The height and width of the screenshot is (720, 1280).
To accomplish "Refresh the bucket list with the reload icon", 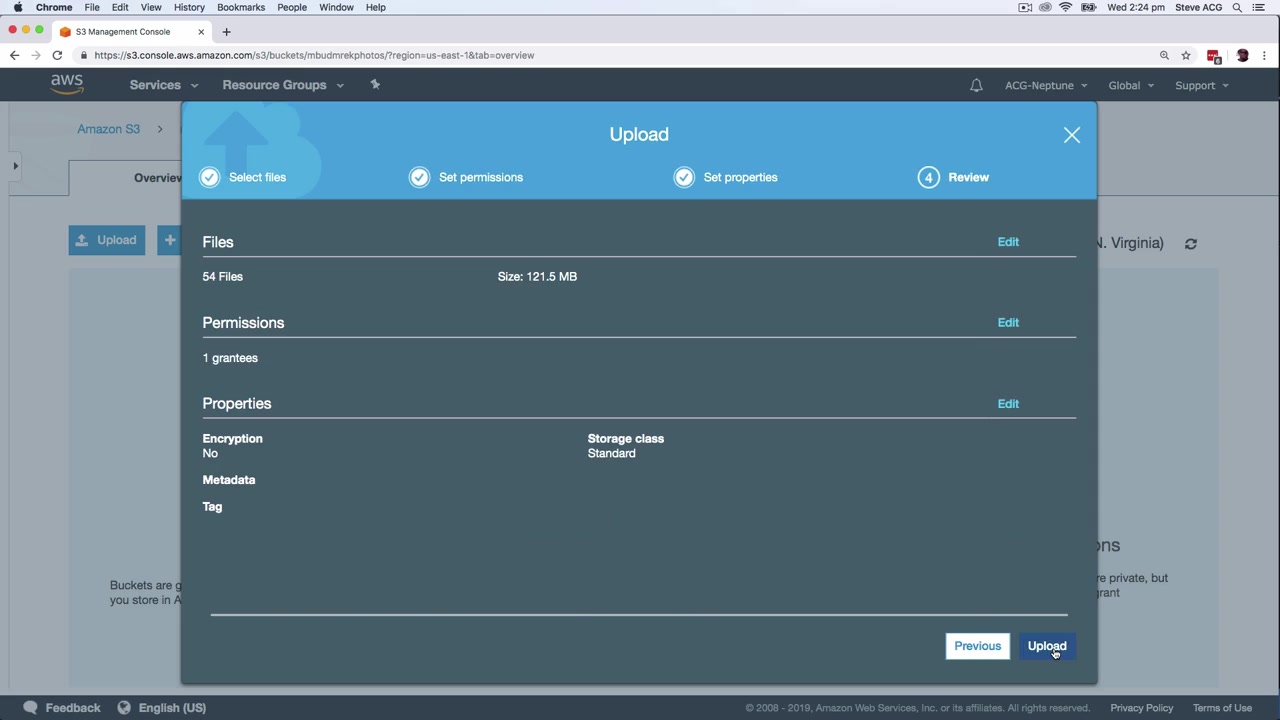I will 1191,243.
